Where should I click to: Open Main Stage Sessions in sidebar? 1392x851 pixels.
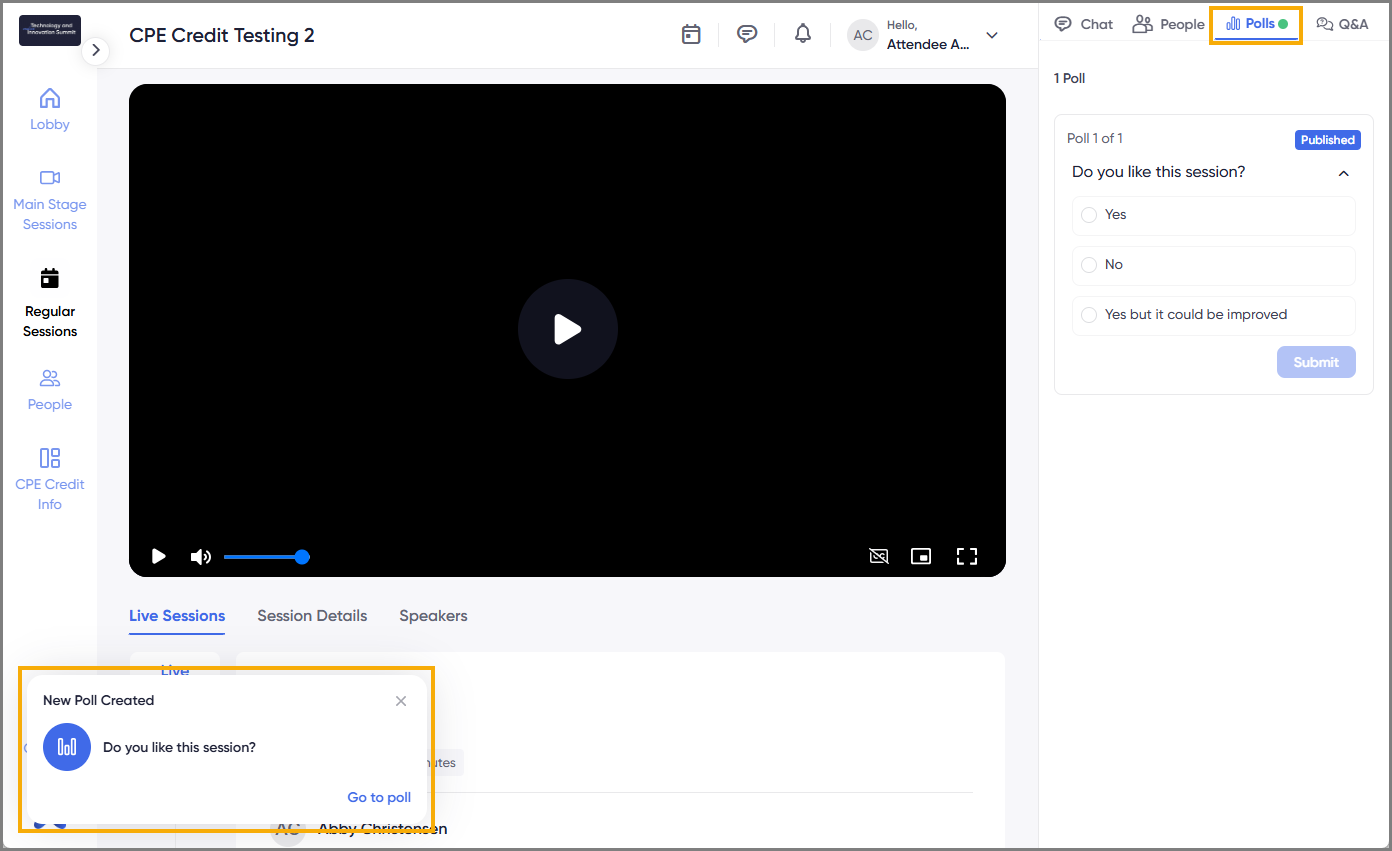[x=50, y=201]
